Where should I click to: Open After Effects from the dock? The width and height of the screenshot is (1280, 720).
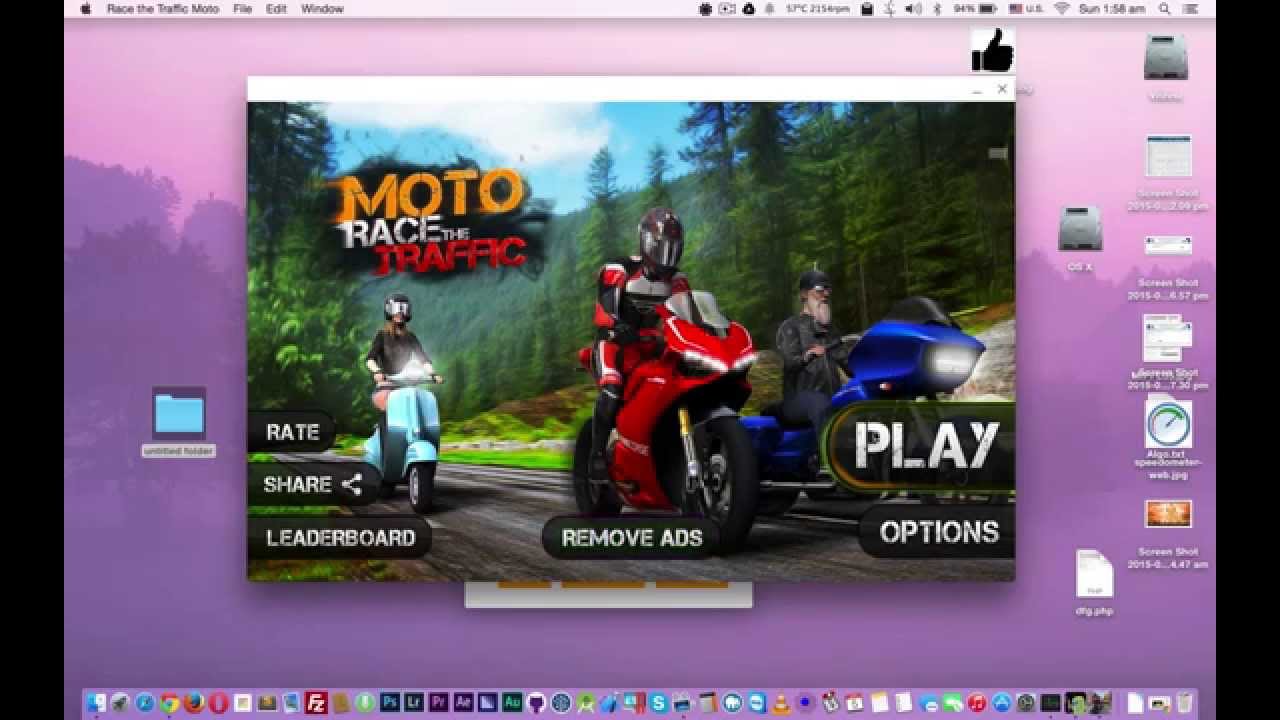(463, 703)
